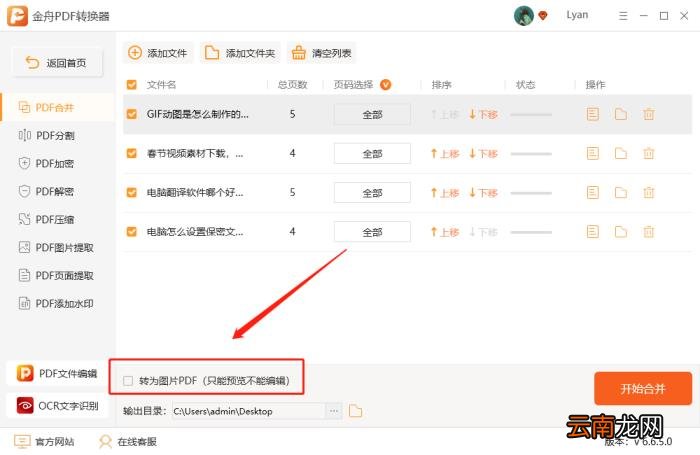Select PDF合并 in sidebar
Image resolution: width=700 pixels, height=455 pixels.
tap(58, 108)
